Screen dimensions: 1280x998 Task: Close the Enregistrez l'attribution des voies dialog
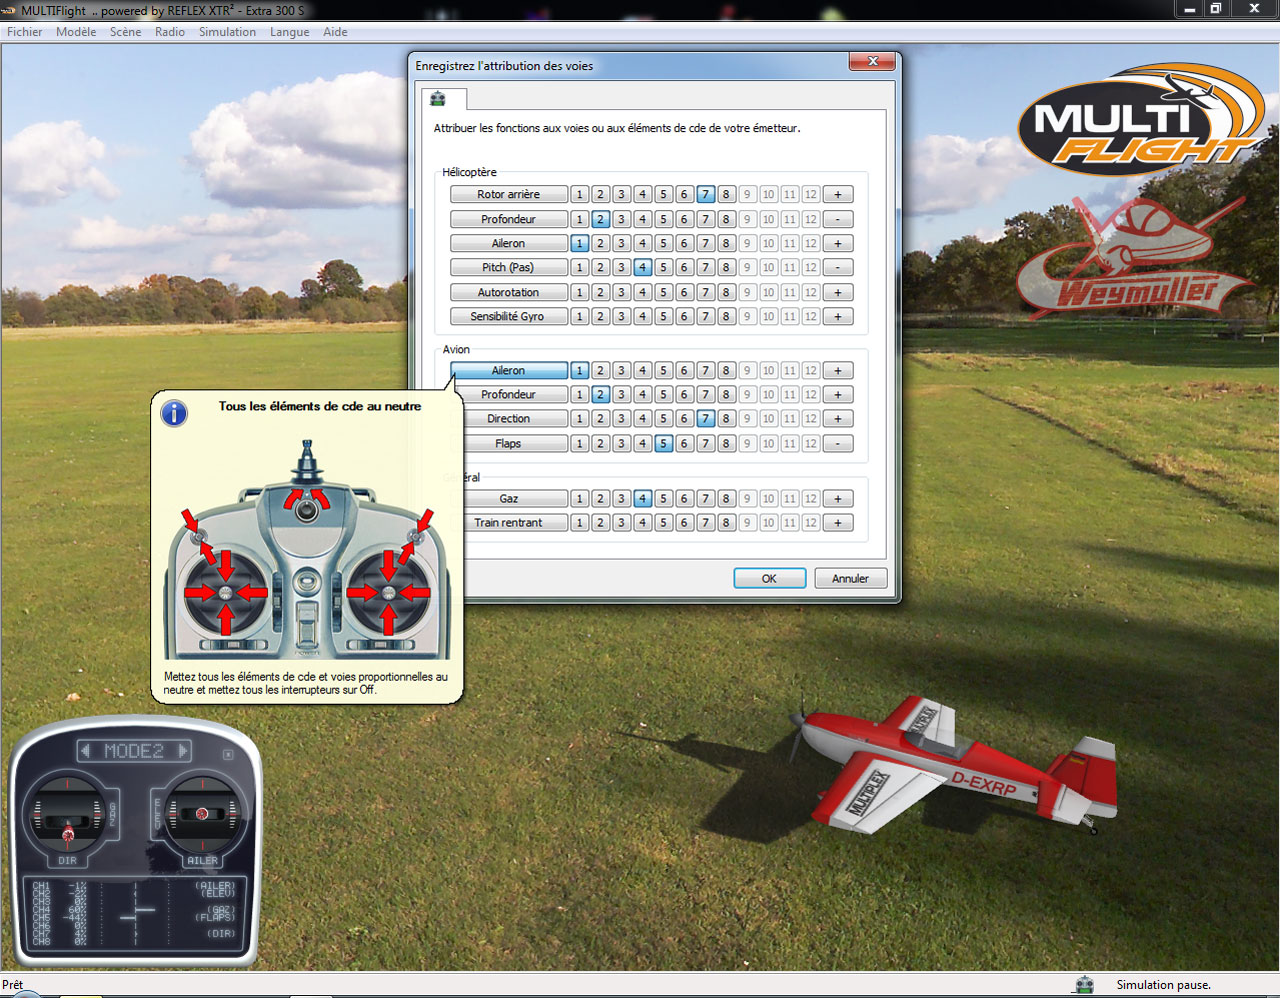tap(872, 61)
